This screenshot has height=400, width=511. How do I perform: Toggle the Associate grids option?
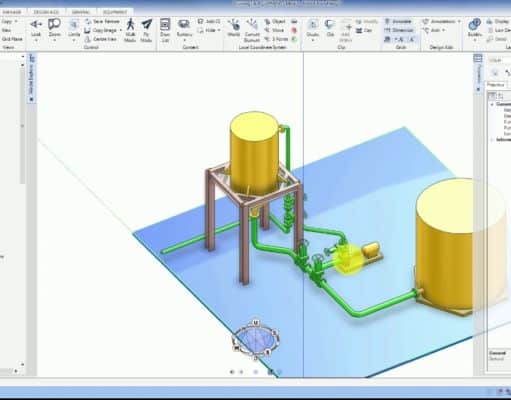tap(398, 21)
